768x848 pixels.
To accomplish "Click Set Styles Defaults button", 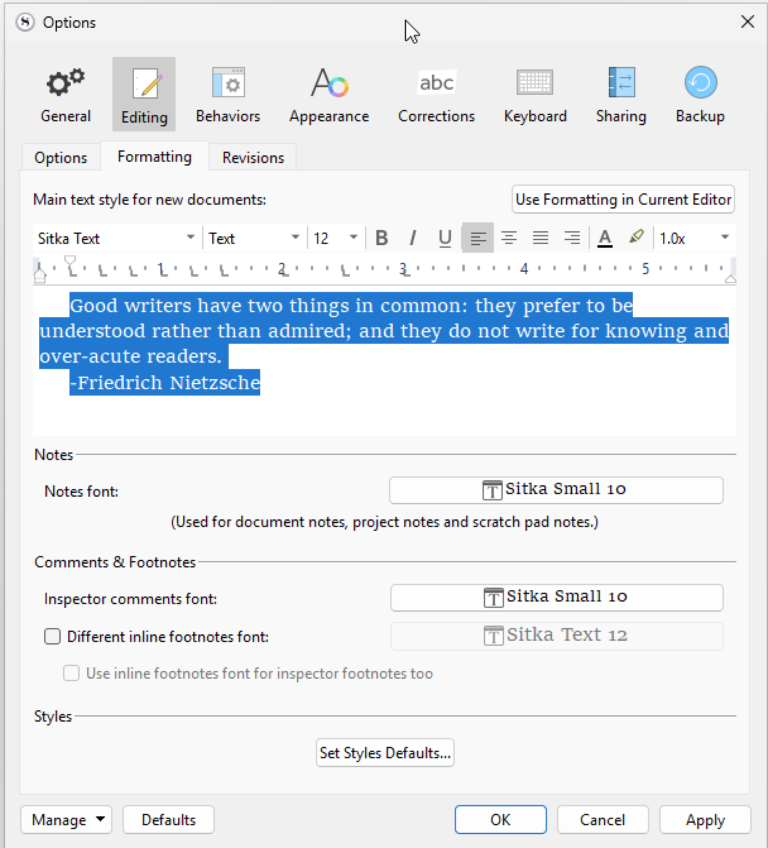I will click(x=385, y=753).
